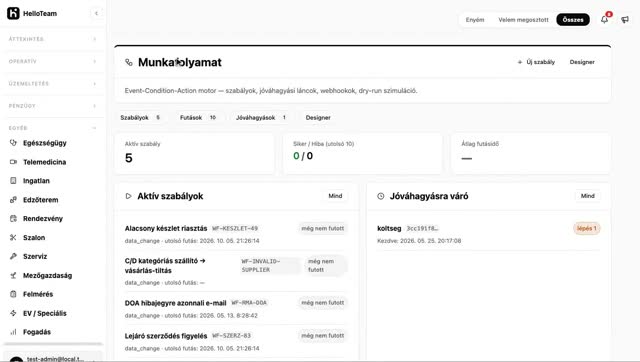This screenshot has height=362, width=640.
Task: Open Fogadás in the sidebar
Action: (x=52, y=332)
